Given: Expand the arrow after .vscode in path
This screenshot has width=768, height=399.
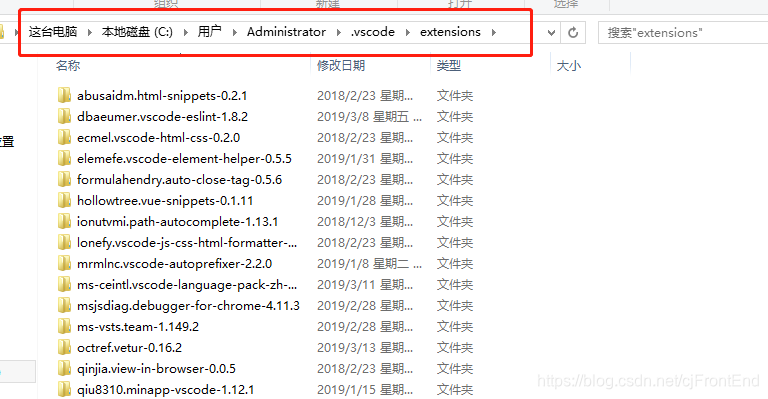Looking at the screenshot, I should [x=408, y=32].
